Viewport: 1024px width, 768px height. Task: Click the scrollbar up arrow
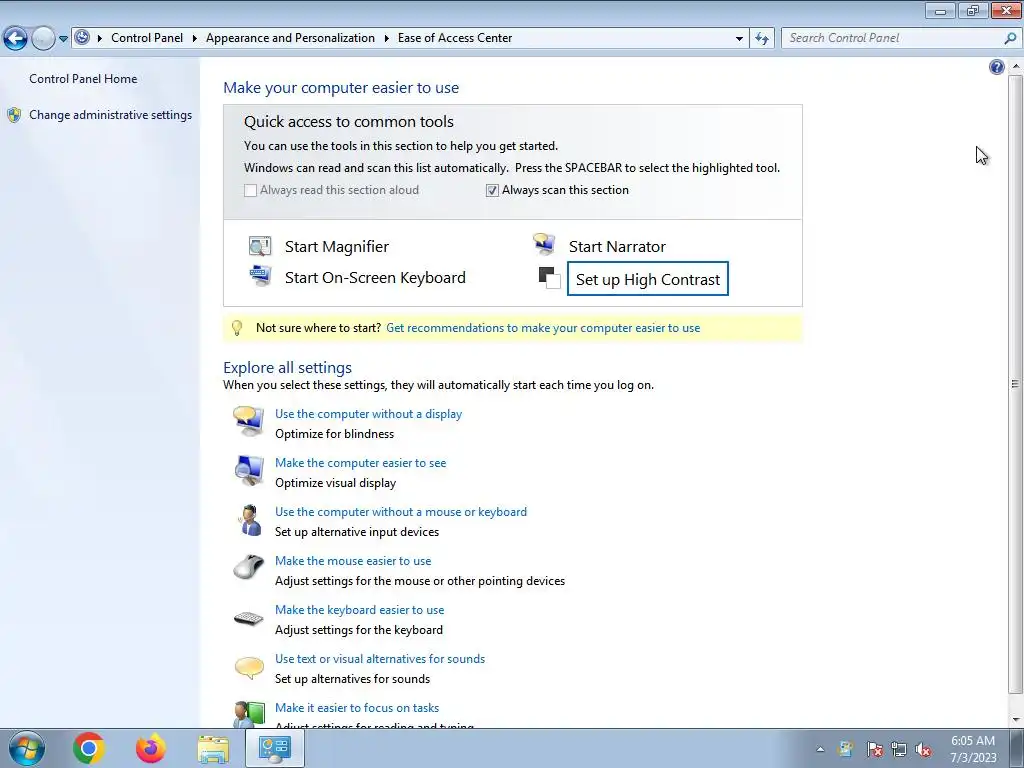(x=1016, y=67)
